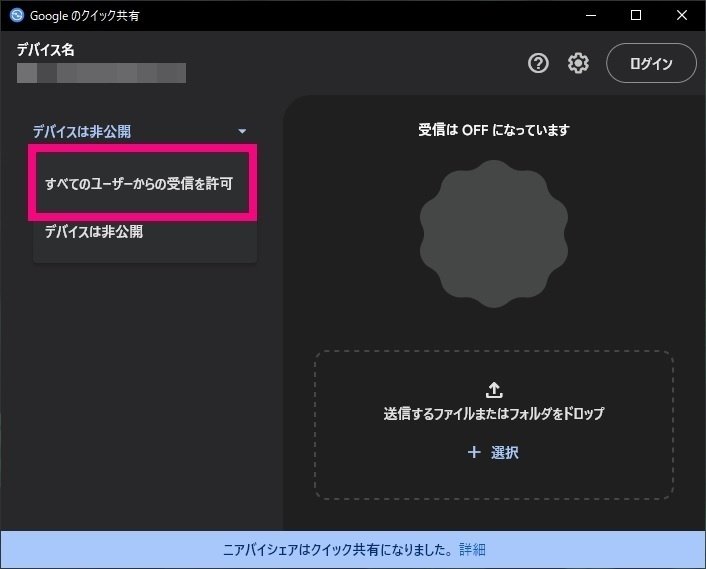Click the 送信するファイルまたはフォルダをドロップ text
Image resolution: width=706 pixels, height=569 pixels.
click(x=494, y=414)
